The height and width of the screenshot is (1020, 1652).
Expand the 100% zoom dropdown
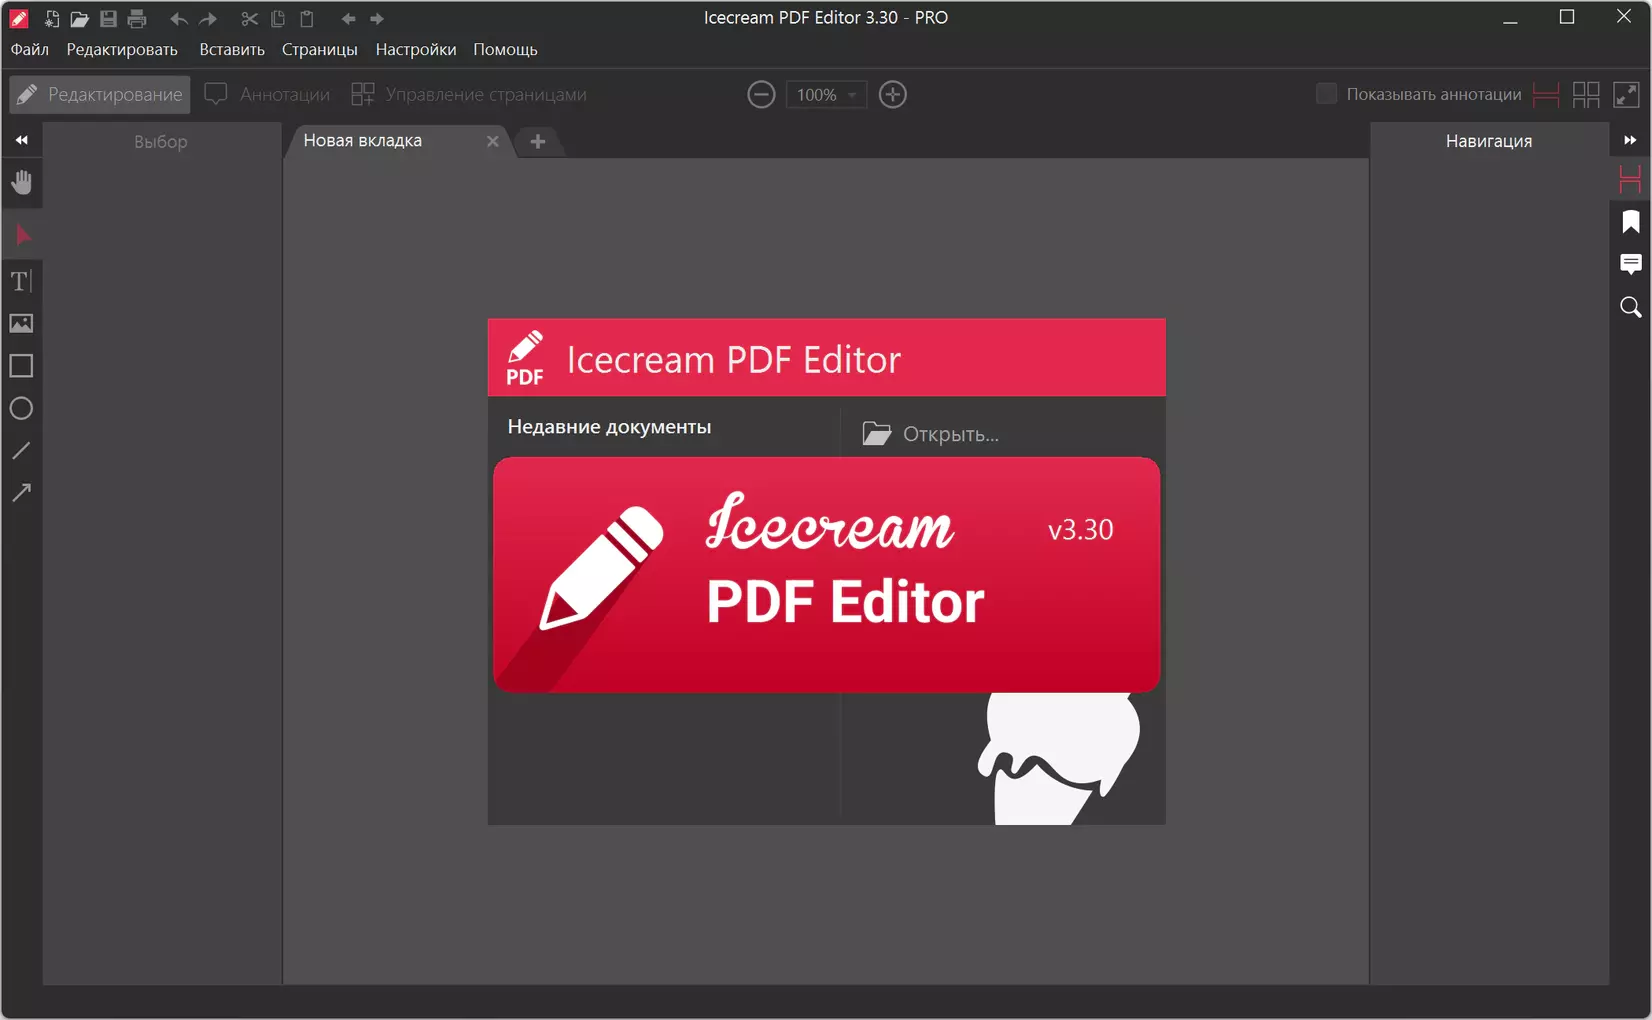coord(851,95)
